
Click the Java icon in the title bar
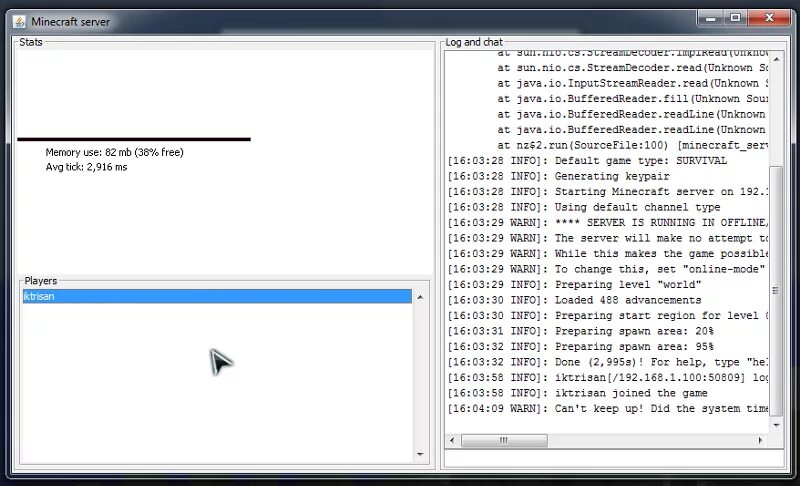tap(19, 21)
